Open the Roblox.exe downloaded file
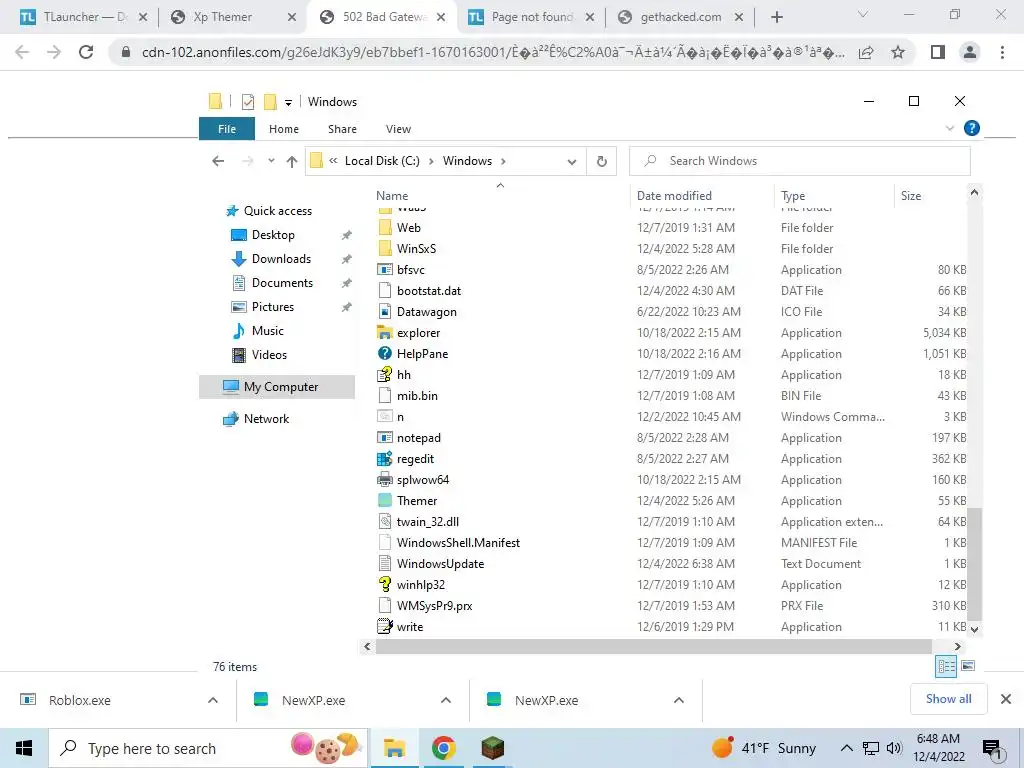The width and height of the screenshot is (1024, 768). pyautogui.click(x=78, y=700)
